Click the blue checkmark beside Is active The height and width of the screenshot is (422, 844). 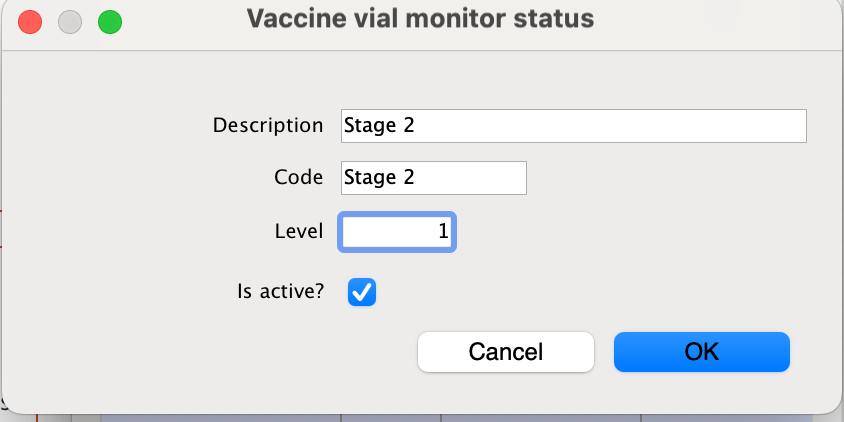[362, 292]
